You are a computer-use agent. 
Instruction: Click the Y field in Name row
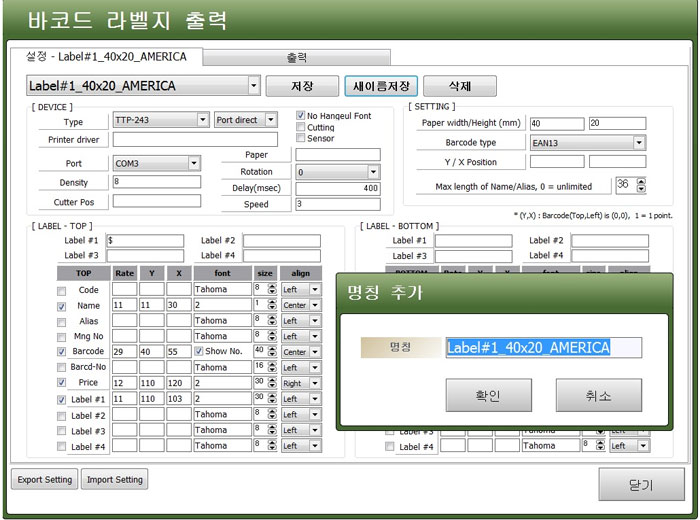pos(152,305)
